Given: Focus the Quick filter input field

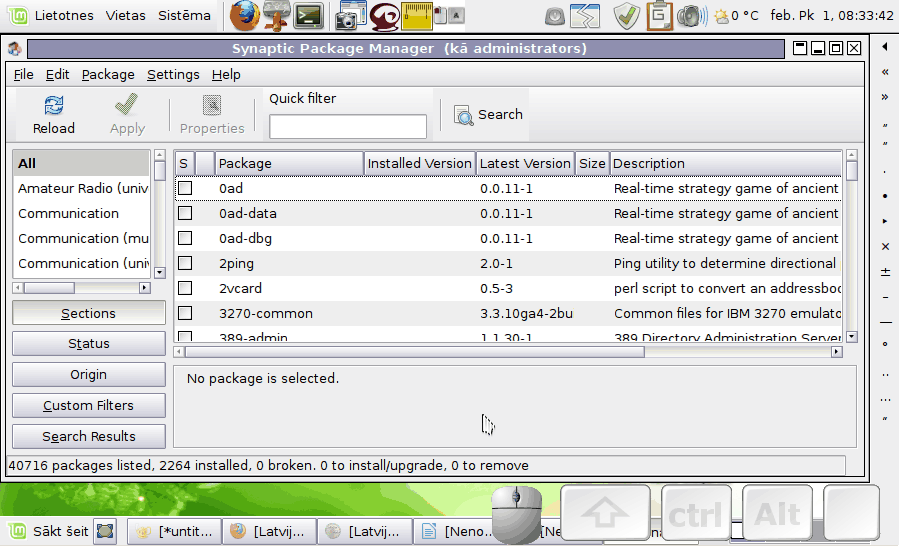Looking at the screenshot, I should 348,126.
